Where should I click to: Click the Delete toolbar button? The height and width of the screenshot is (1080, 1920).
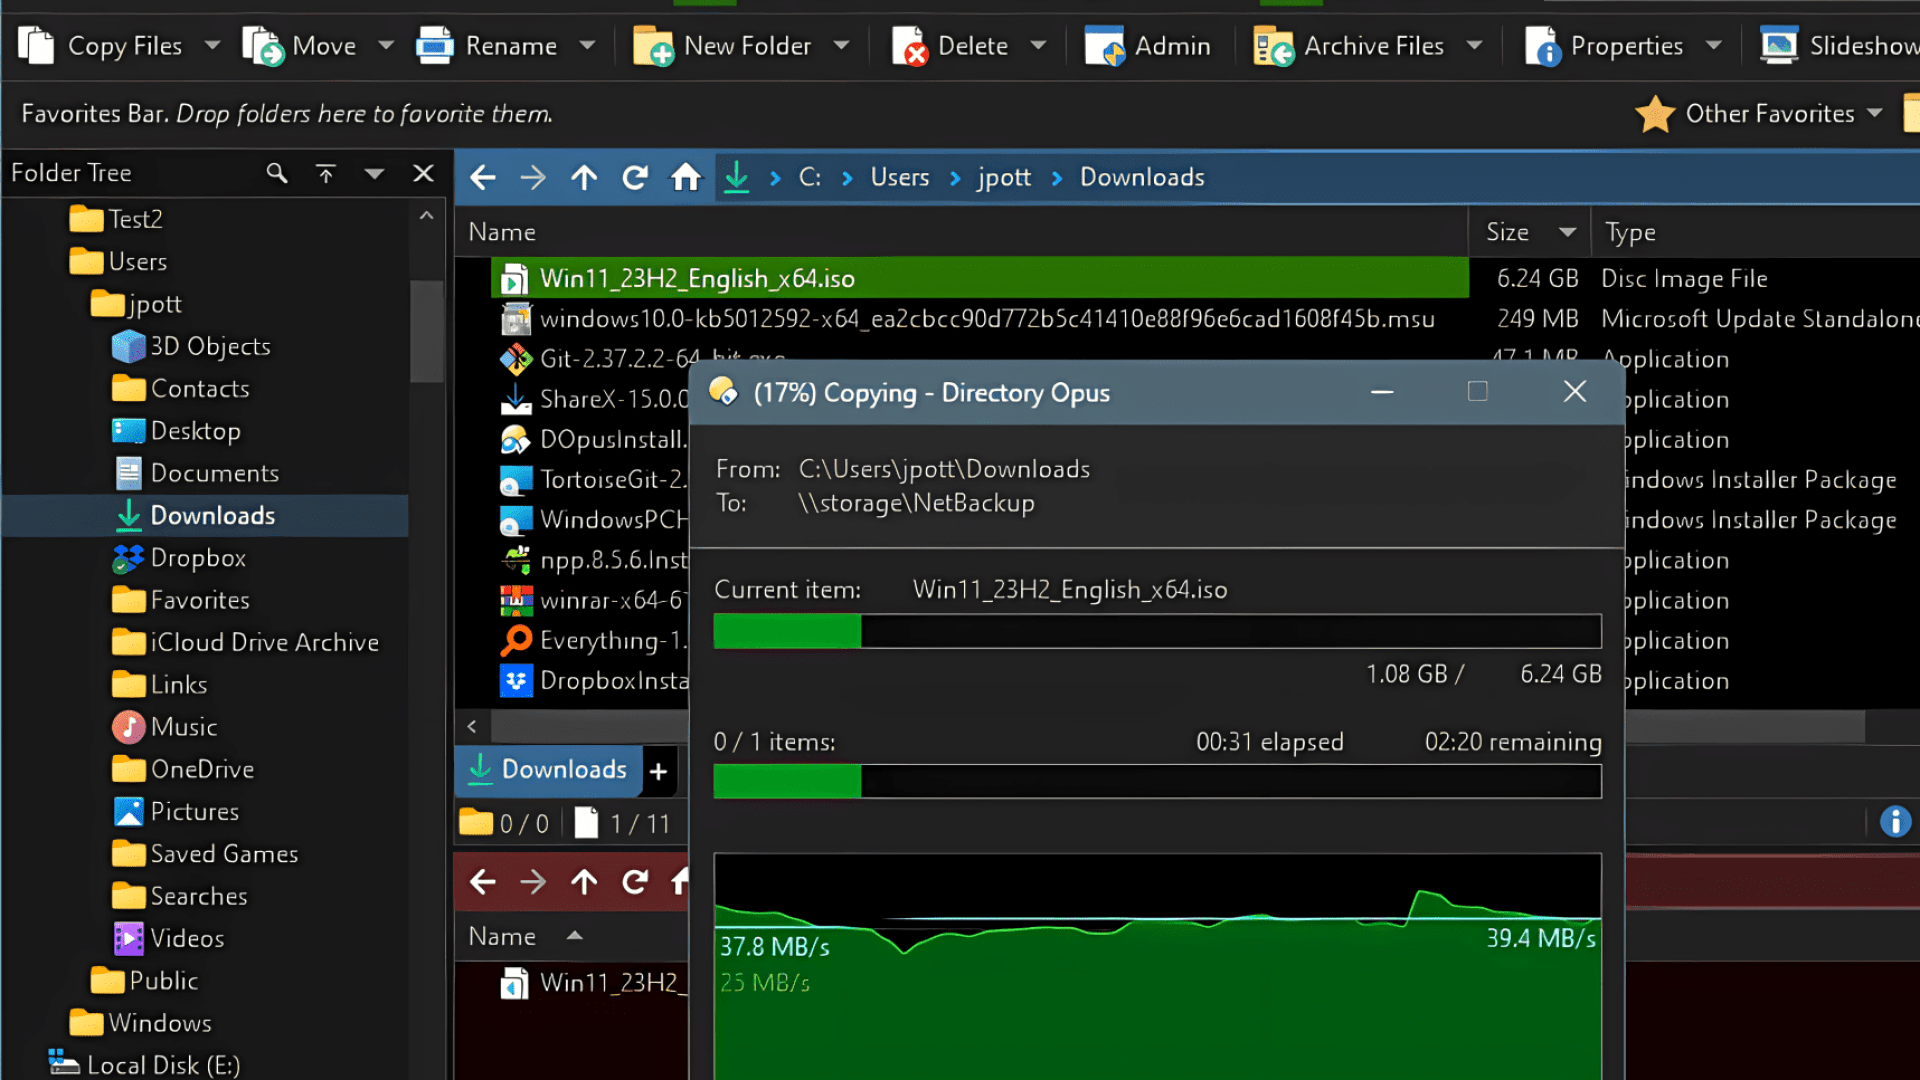[x=950, y=46]
